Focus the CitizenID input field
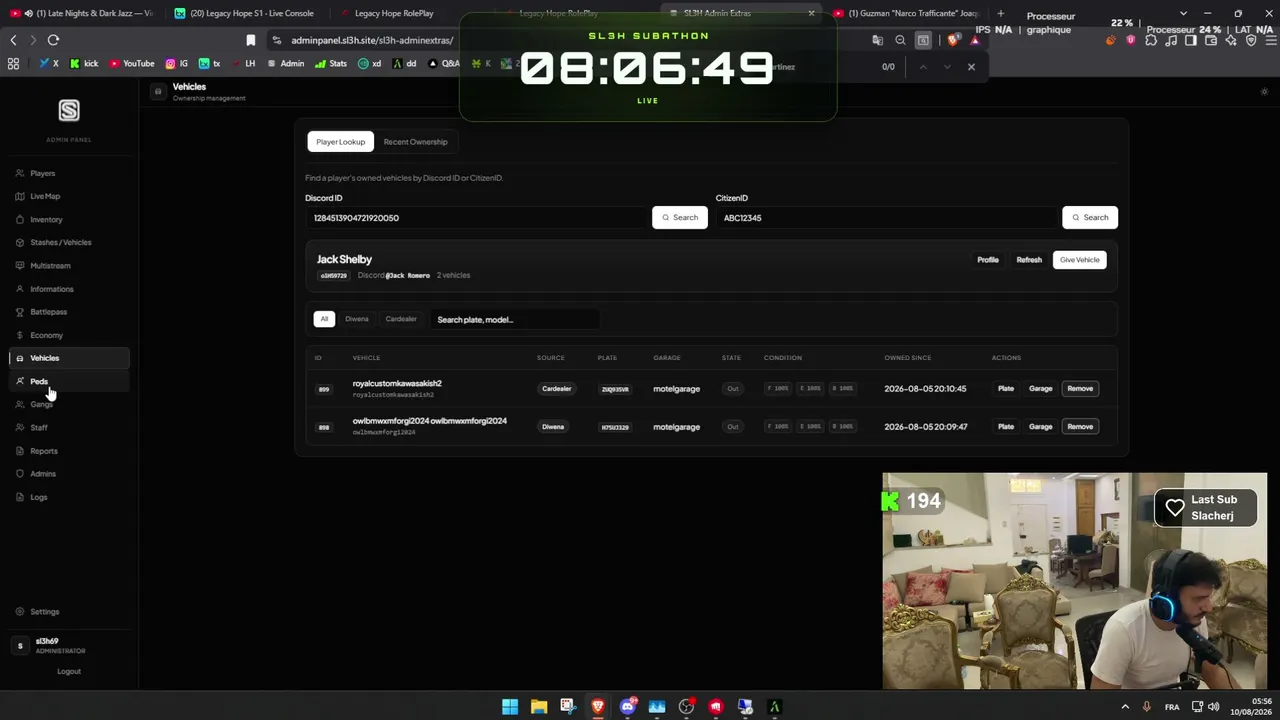Viewport: 1280px width, 720px height. click(x=887, y=217)
